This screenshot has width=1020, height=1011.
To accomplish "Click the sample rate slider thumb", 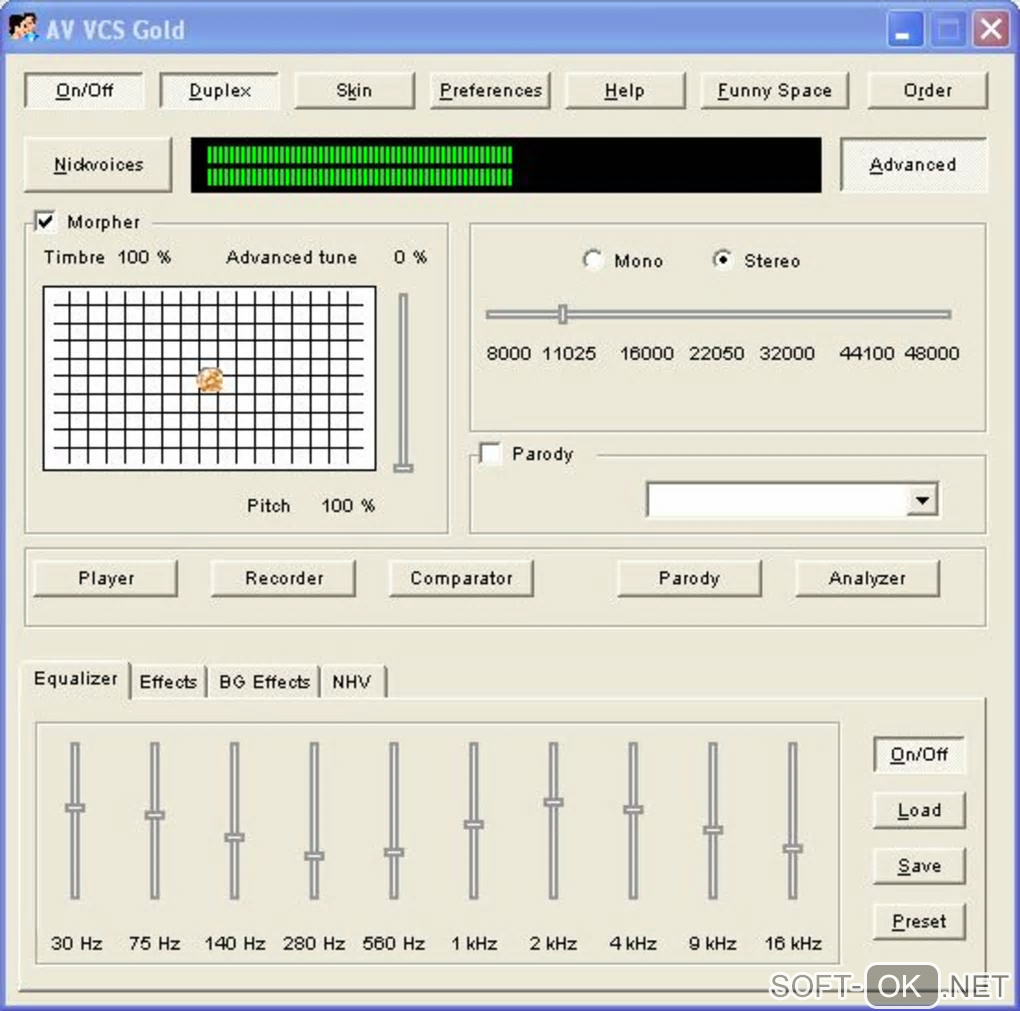I will coord(563,314).
